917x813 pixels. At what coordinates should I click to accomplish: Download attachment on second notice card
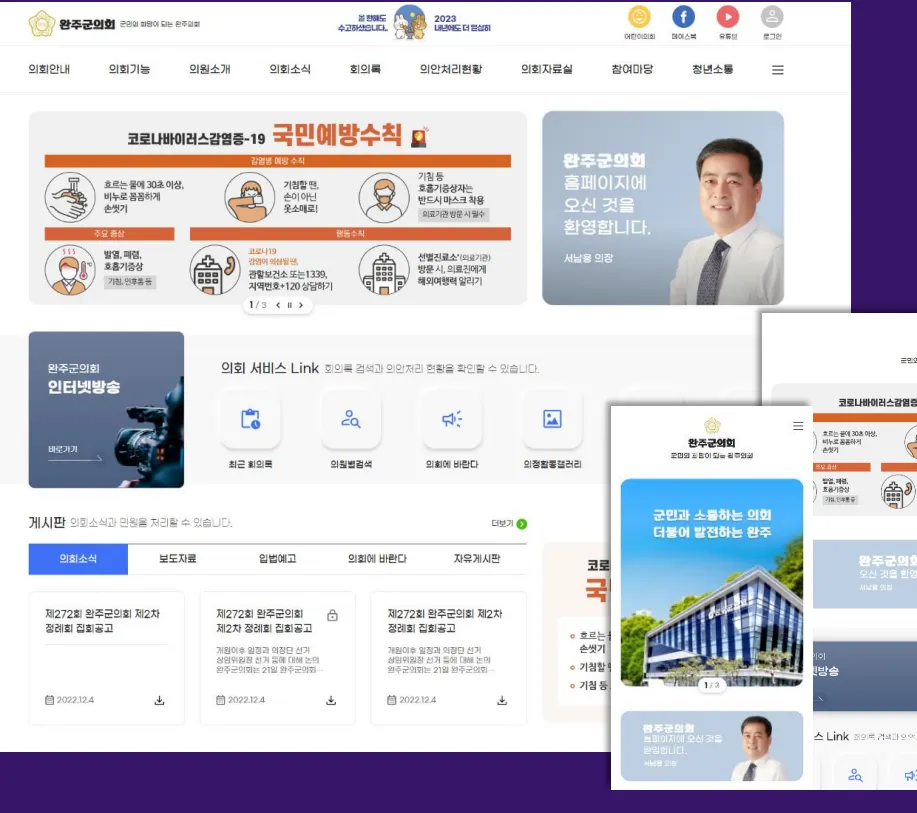[331, 700]
